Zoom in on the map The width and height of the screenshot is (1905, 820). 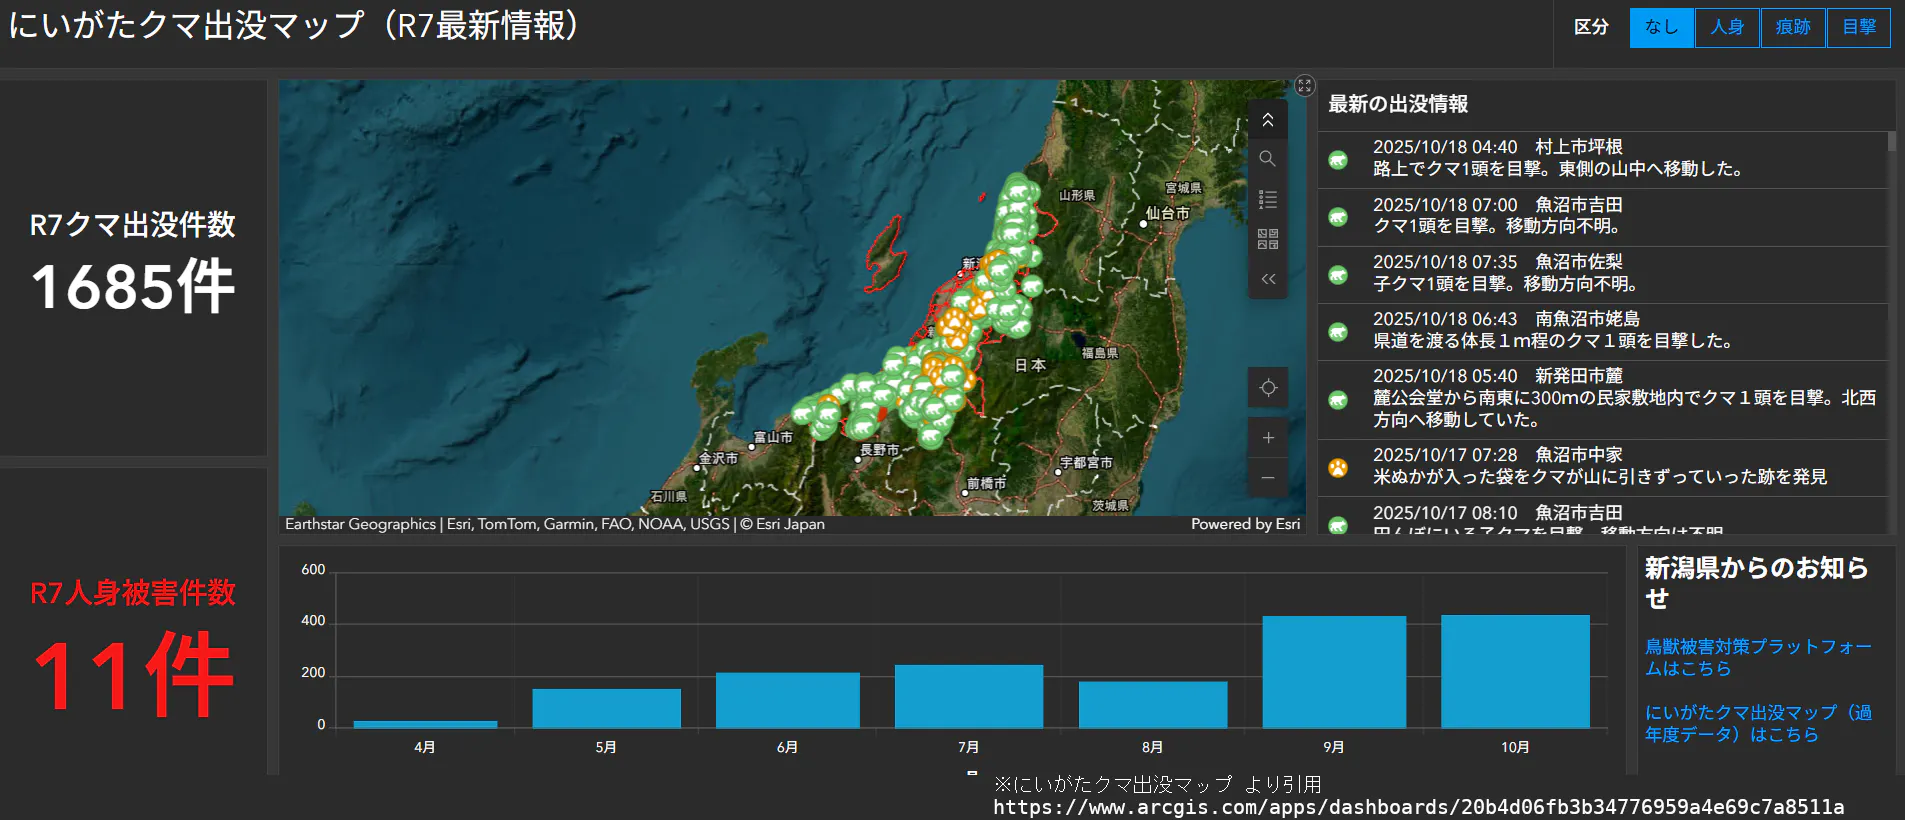1267,438
